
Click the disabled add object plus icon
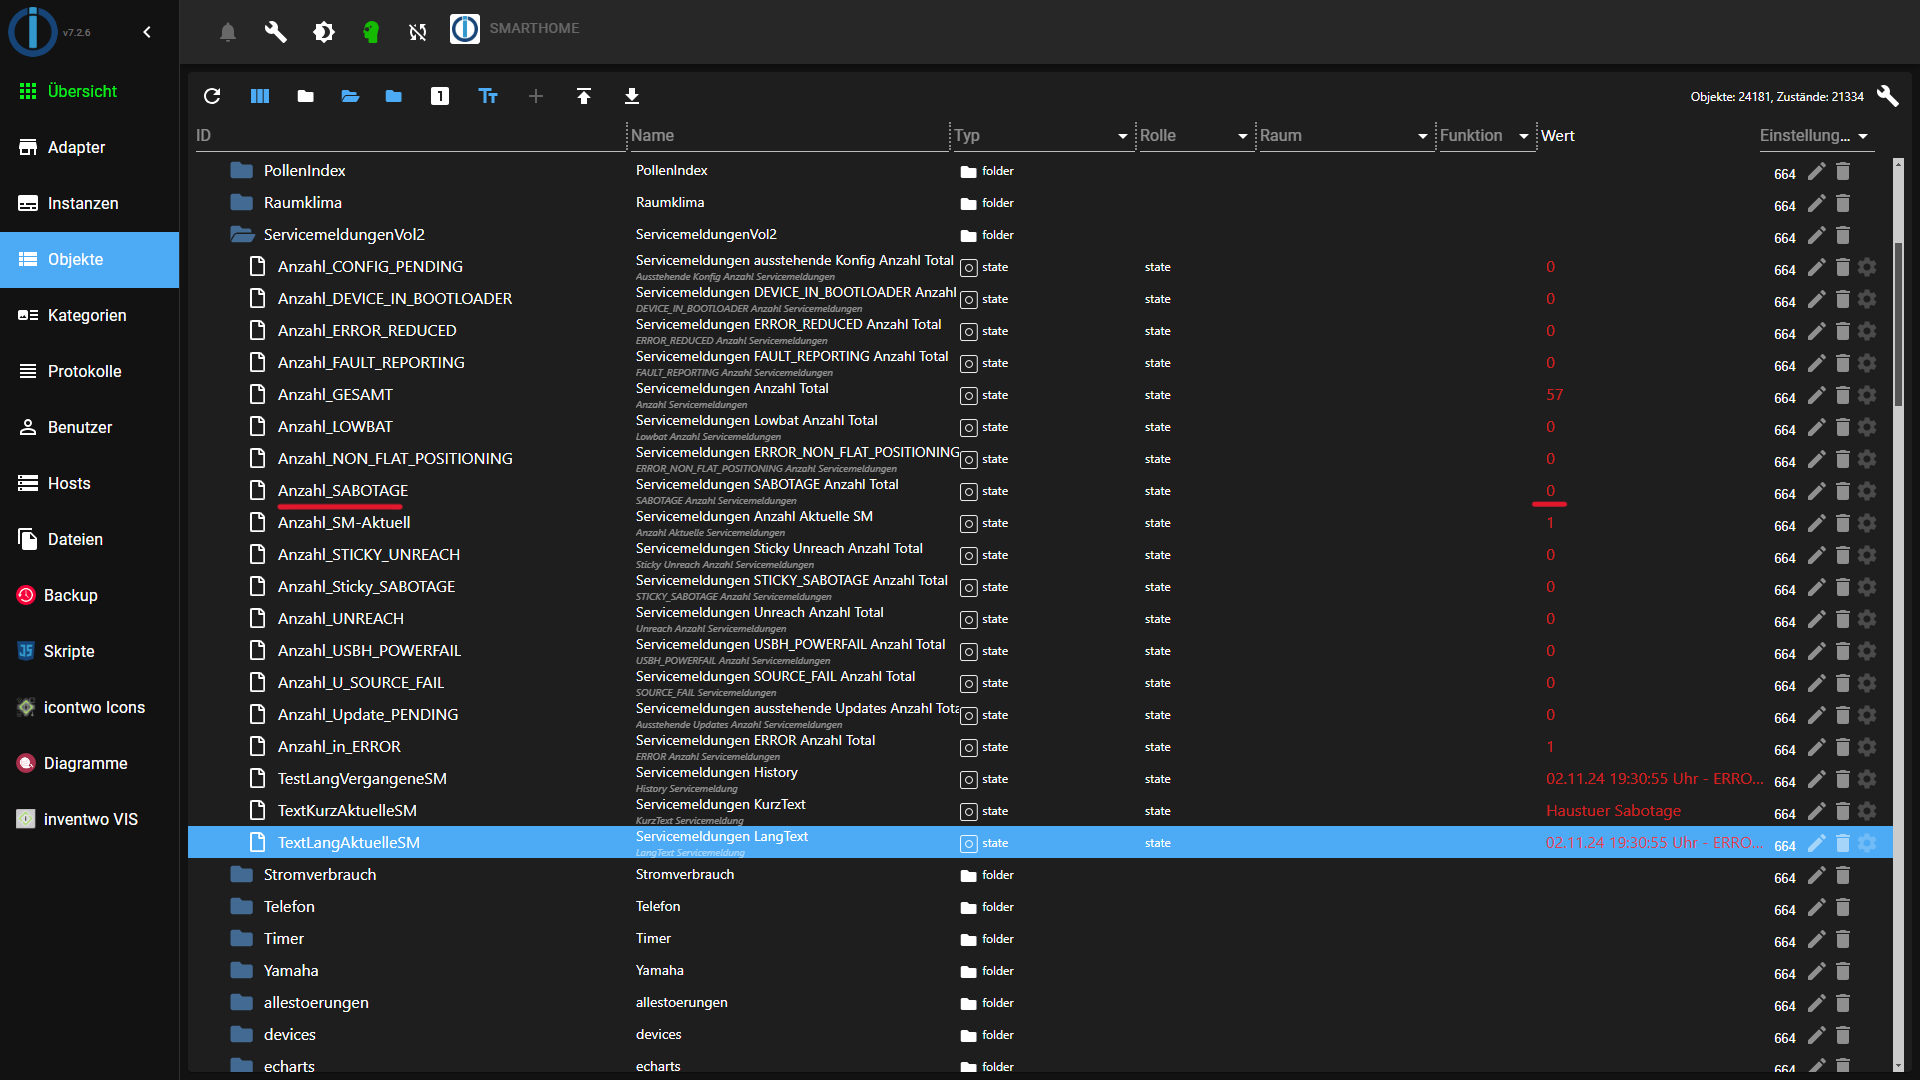pyautogui.click(x=536, y=96)
